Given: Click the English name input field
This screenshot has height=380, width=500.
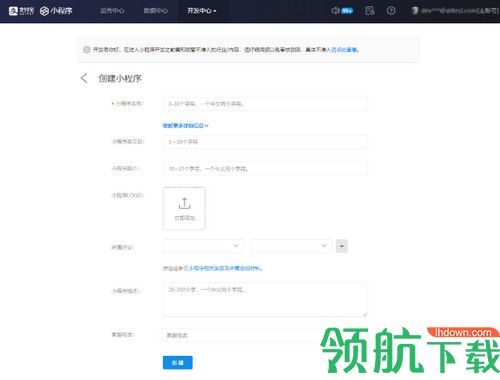Looking at the screenshot, I should click(x=265, y=142).
